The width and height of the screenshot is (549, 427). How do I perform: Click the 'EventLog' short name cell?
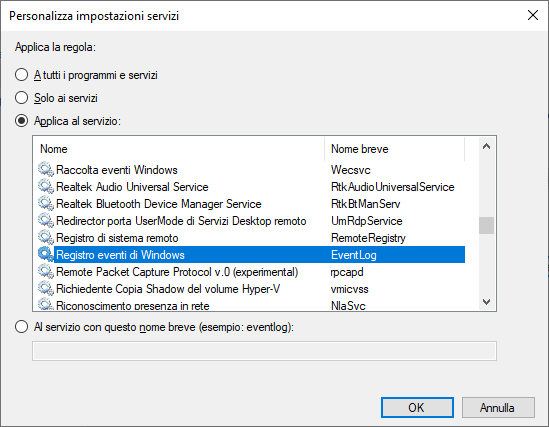[x=354, y=255]
